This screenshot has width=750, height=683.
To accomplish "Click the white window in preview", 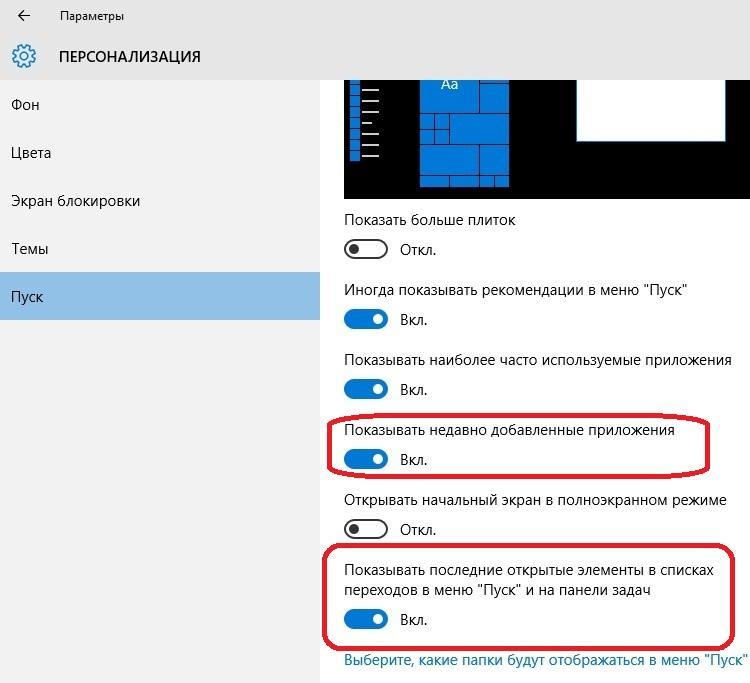I will point(651,110).
